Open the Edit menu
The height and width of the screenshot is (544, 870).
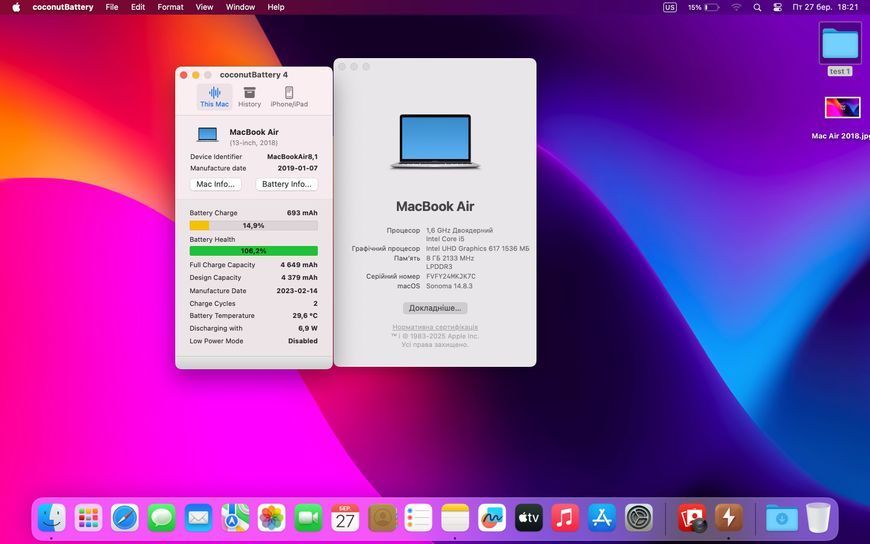(138, 7)
